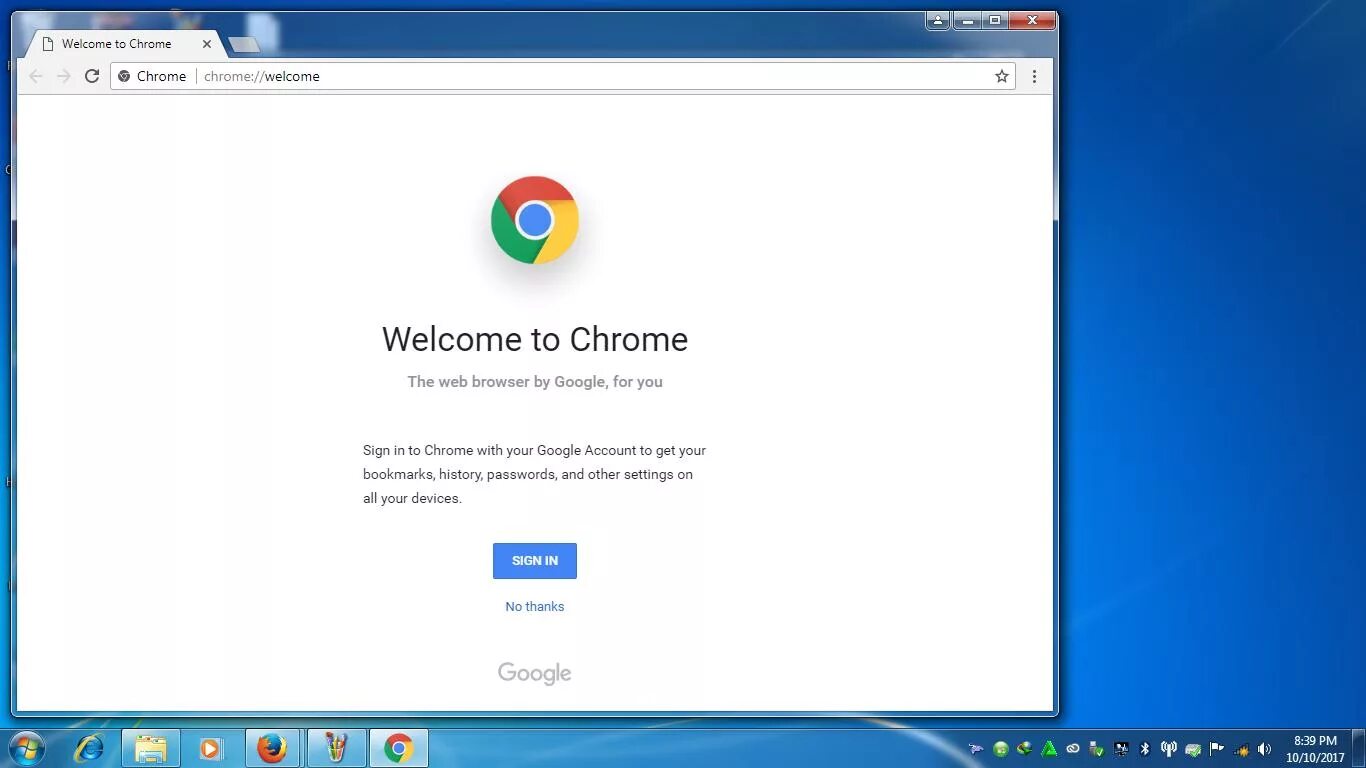This screenshot has width=1366, height=768.
Task: Open a new tab
Action: pos(243,44)
